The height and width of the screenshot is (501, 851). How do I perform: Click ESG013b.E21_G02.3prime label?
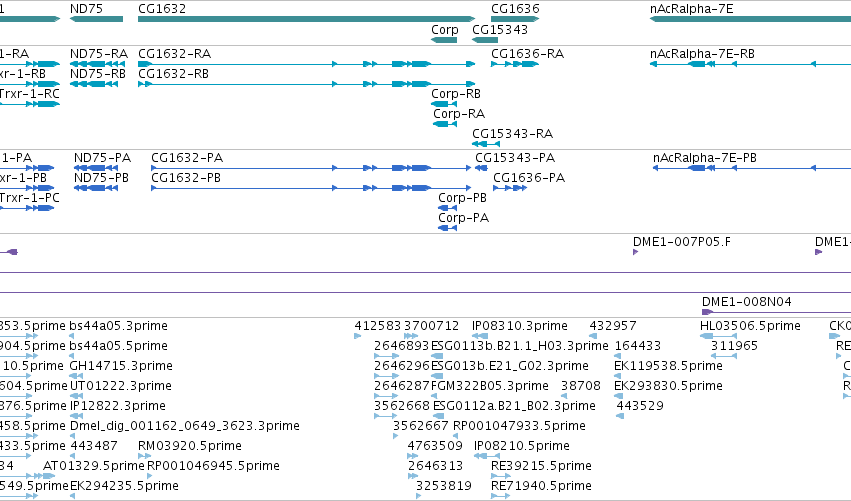coord(510,366)
